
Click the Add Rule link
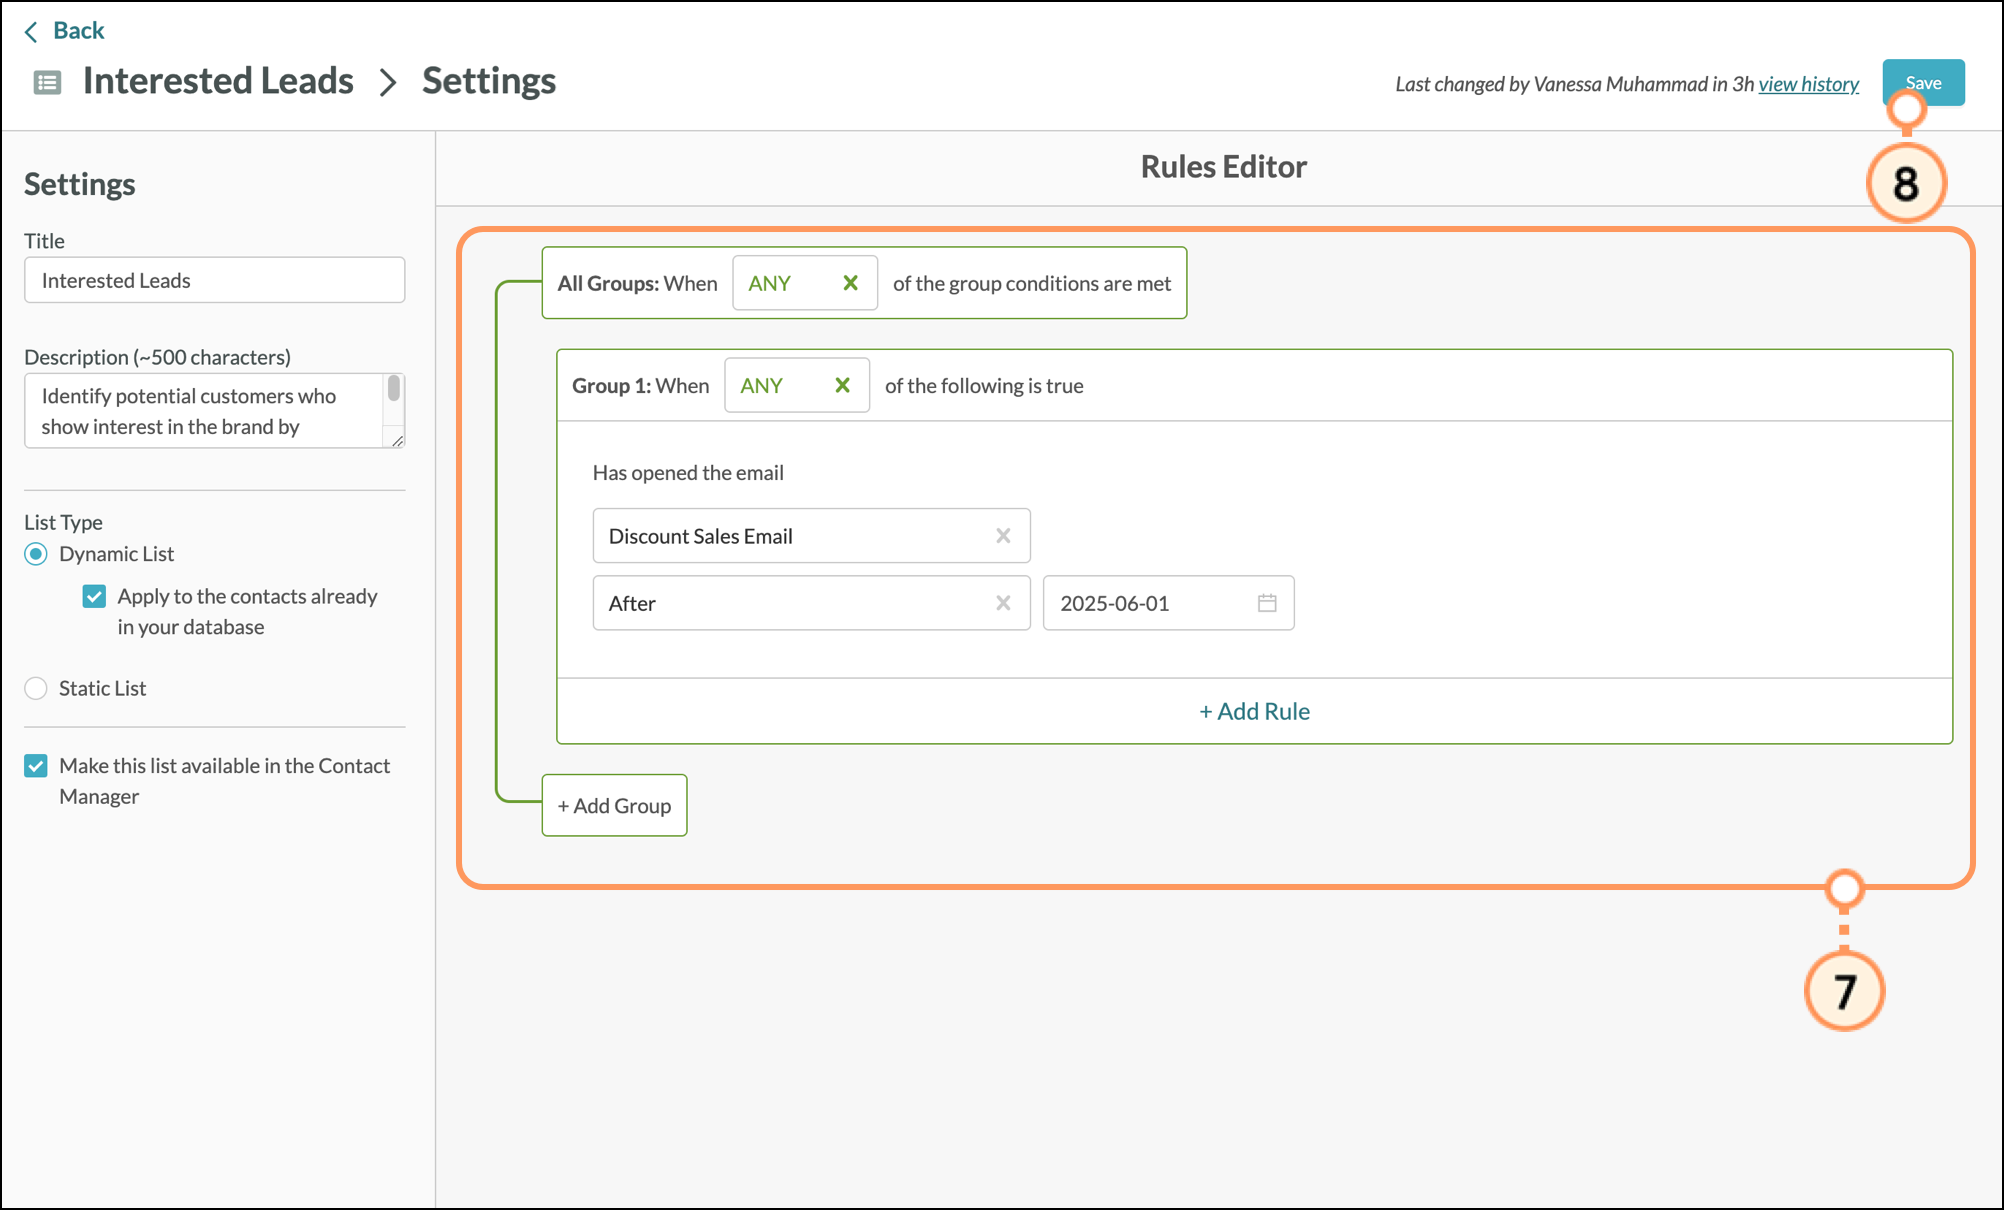coord(1254,711)
